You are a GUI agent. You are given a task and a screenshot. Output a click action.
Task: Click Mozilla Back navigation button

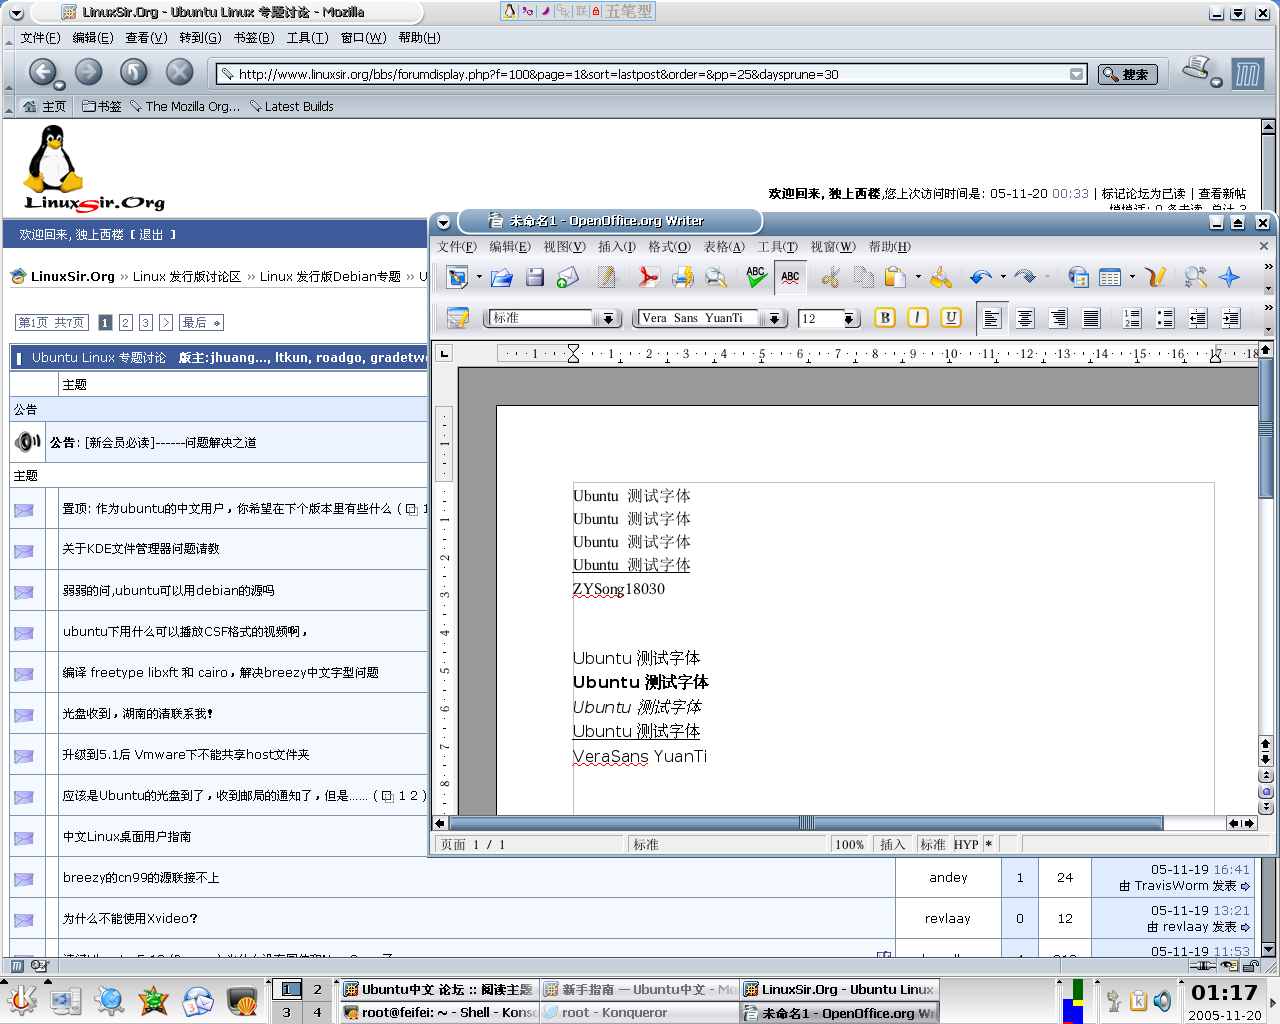[42, 72]
